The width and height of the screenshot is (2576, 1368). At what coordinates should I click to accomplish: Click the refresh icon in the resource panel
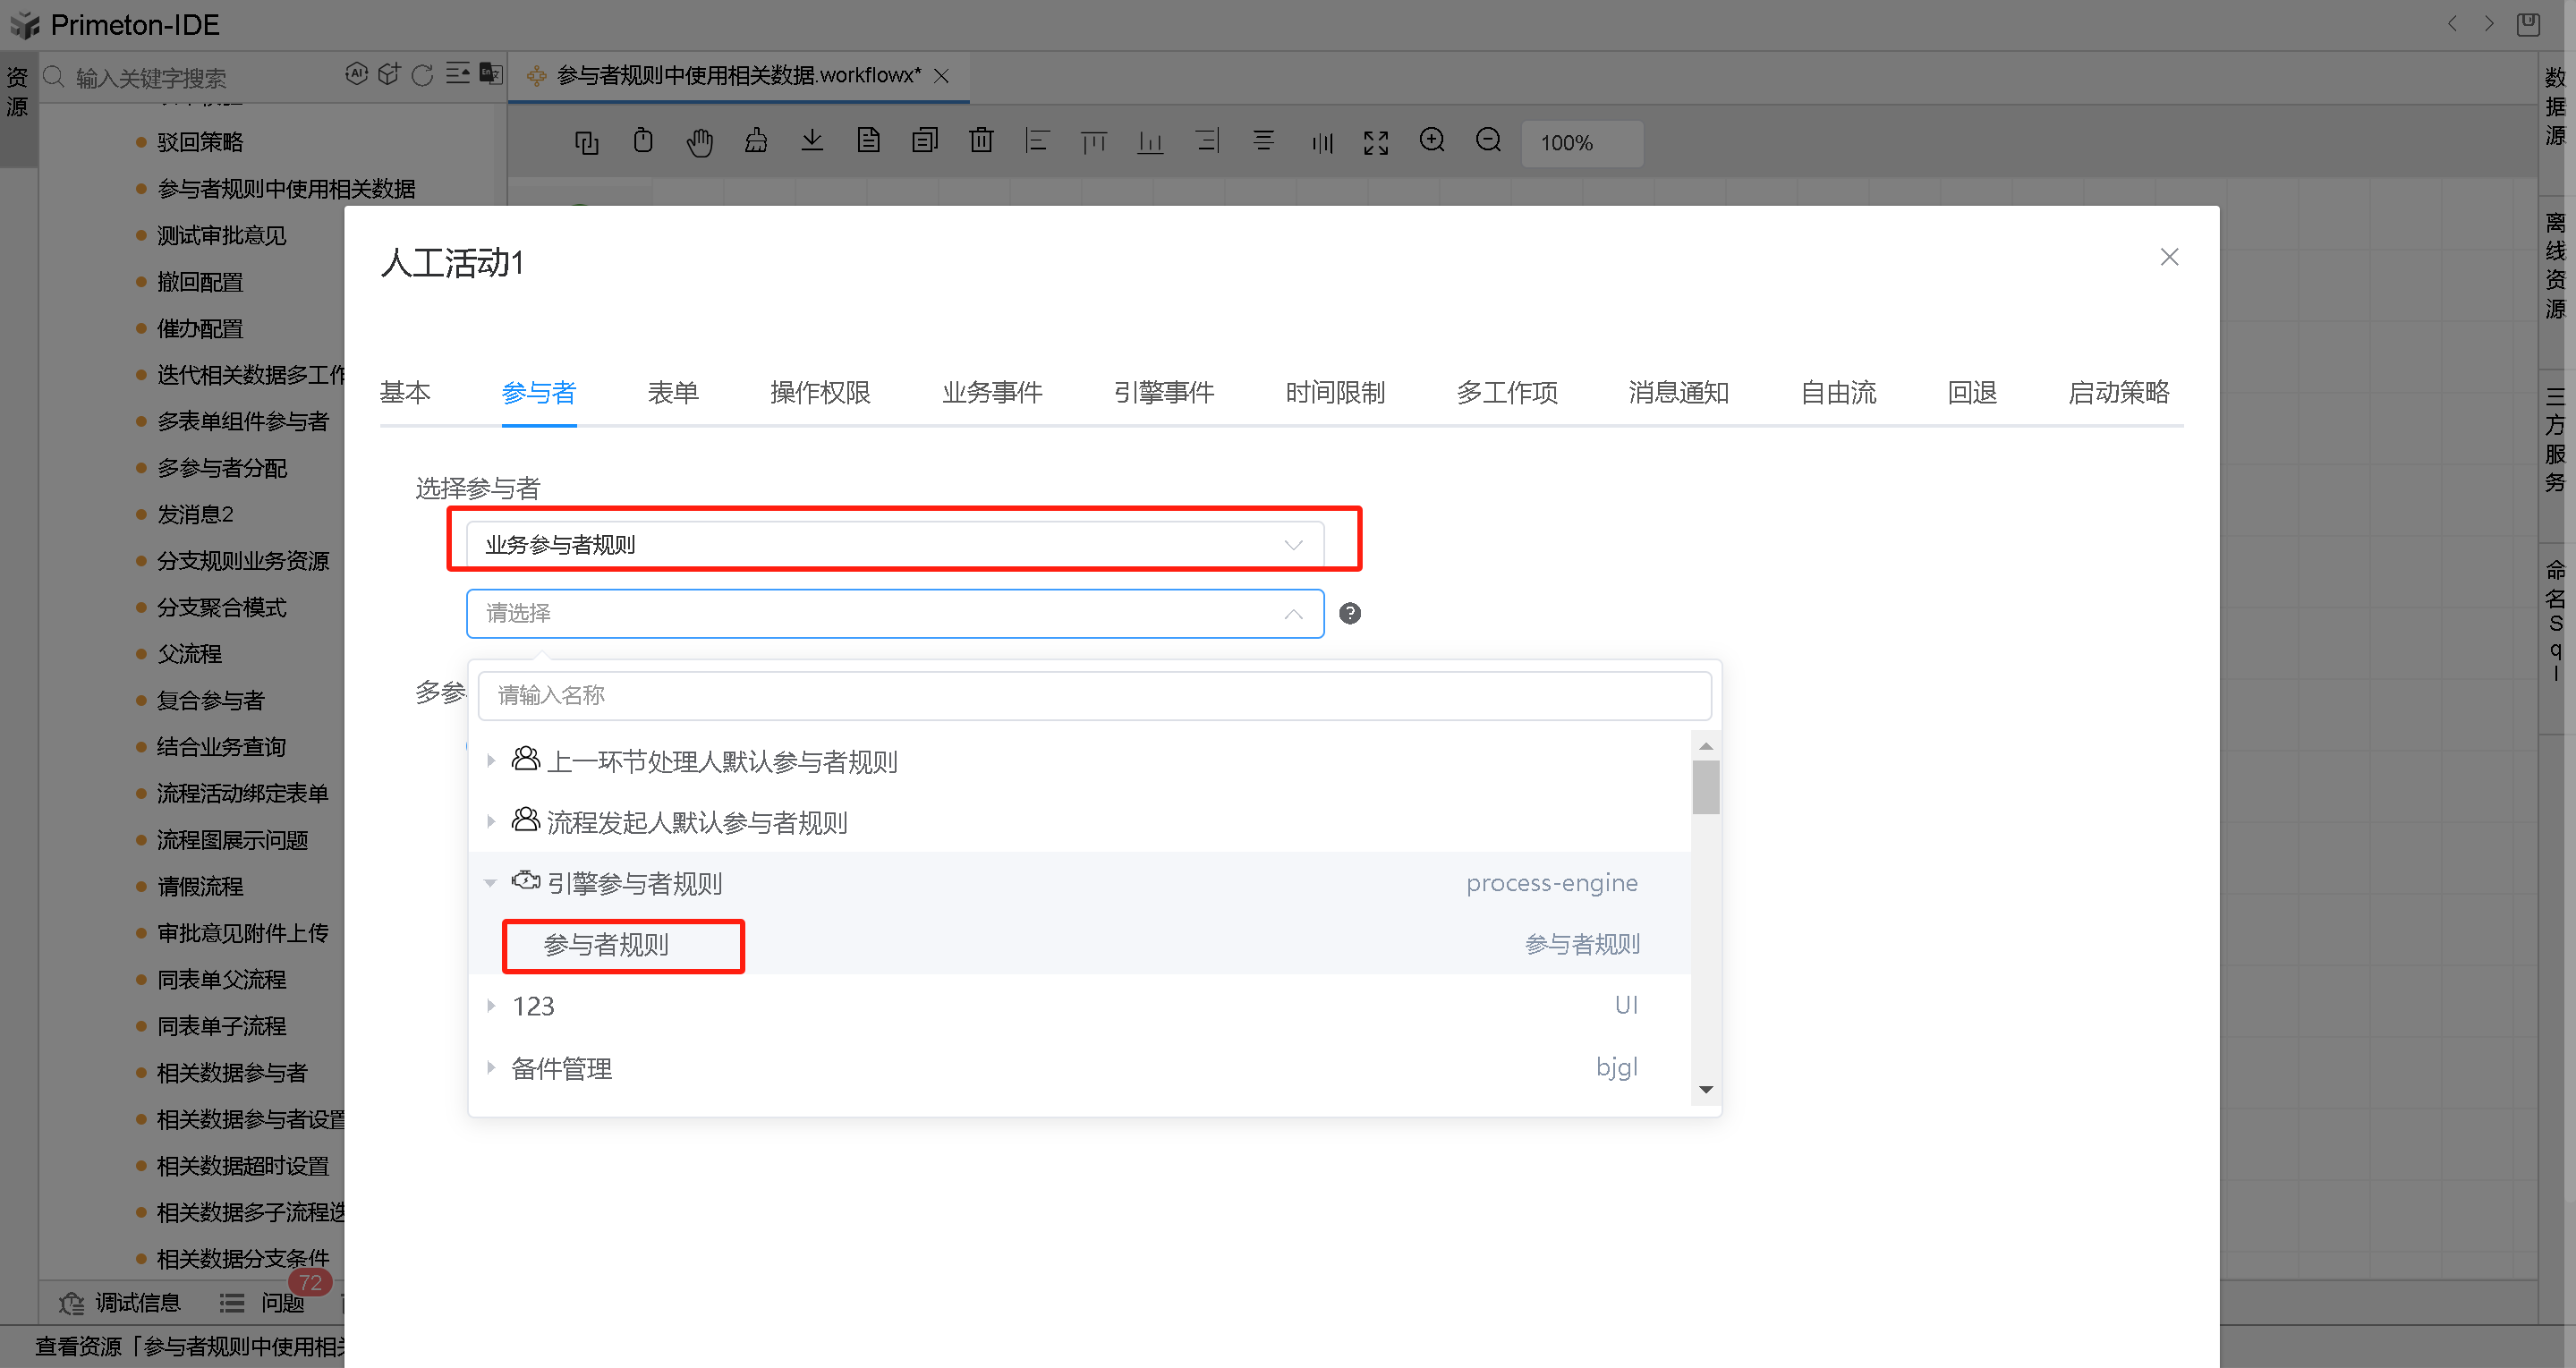[422, 74]
